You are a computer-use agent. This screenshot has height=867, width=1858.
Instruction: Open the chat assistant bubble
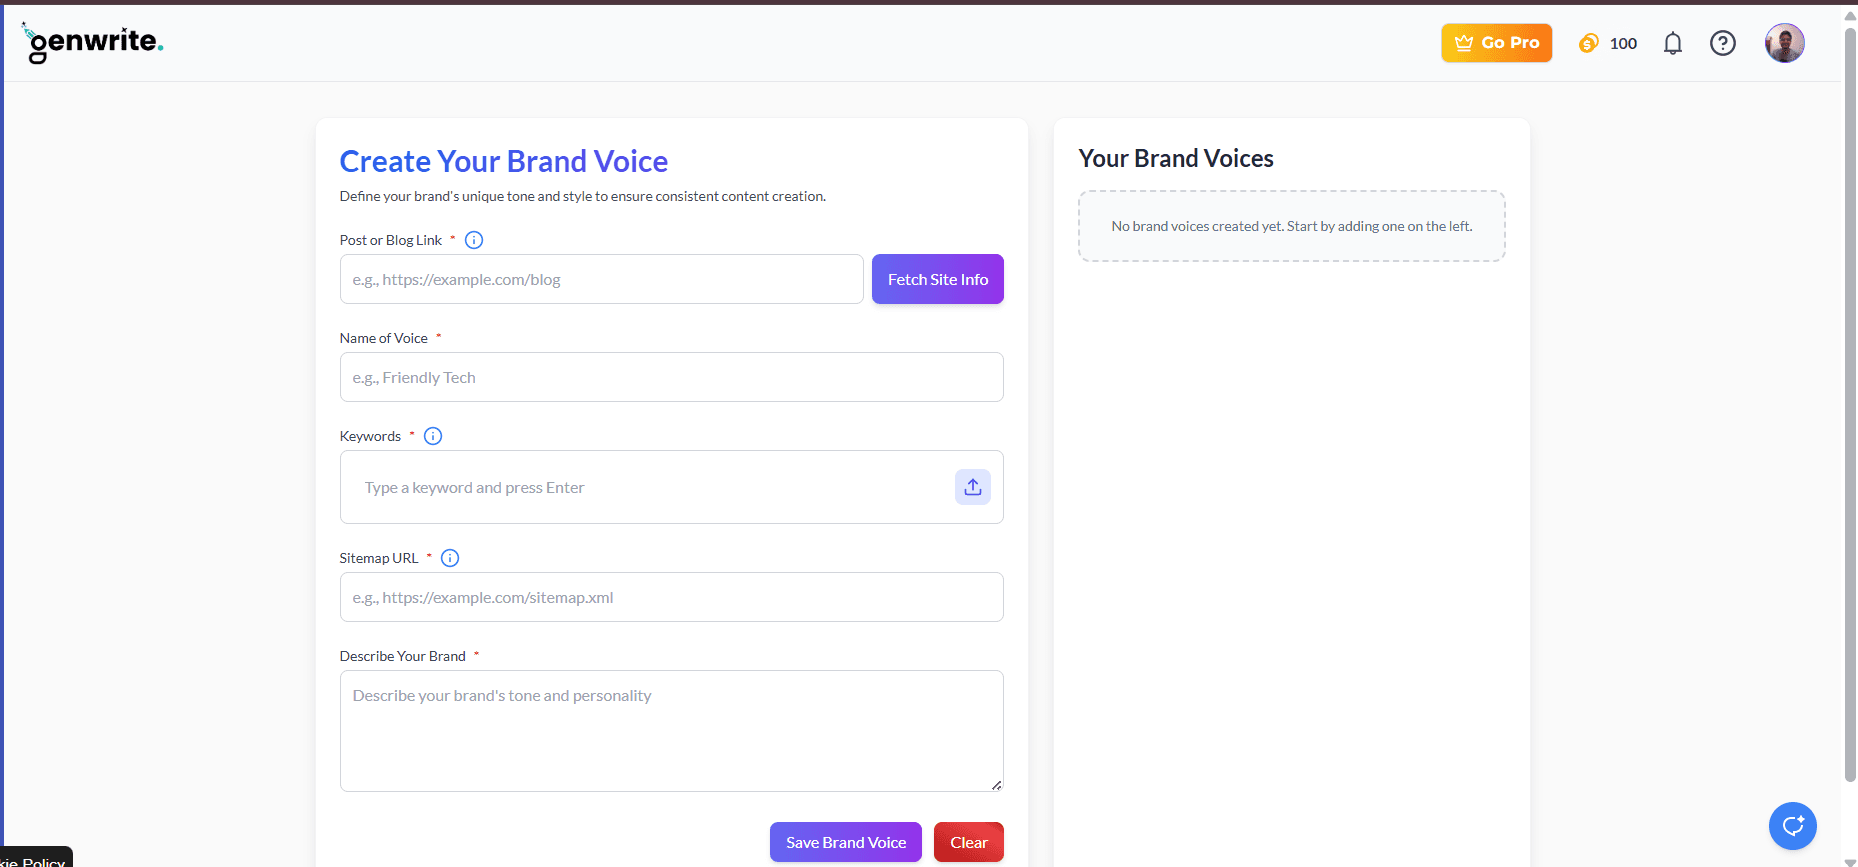click(x=1792, y=826)
